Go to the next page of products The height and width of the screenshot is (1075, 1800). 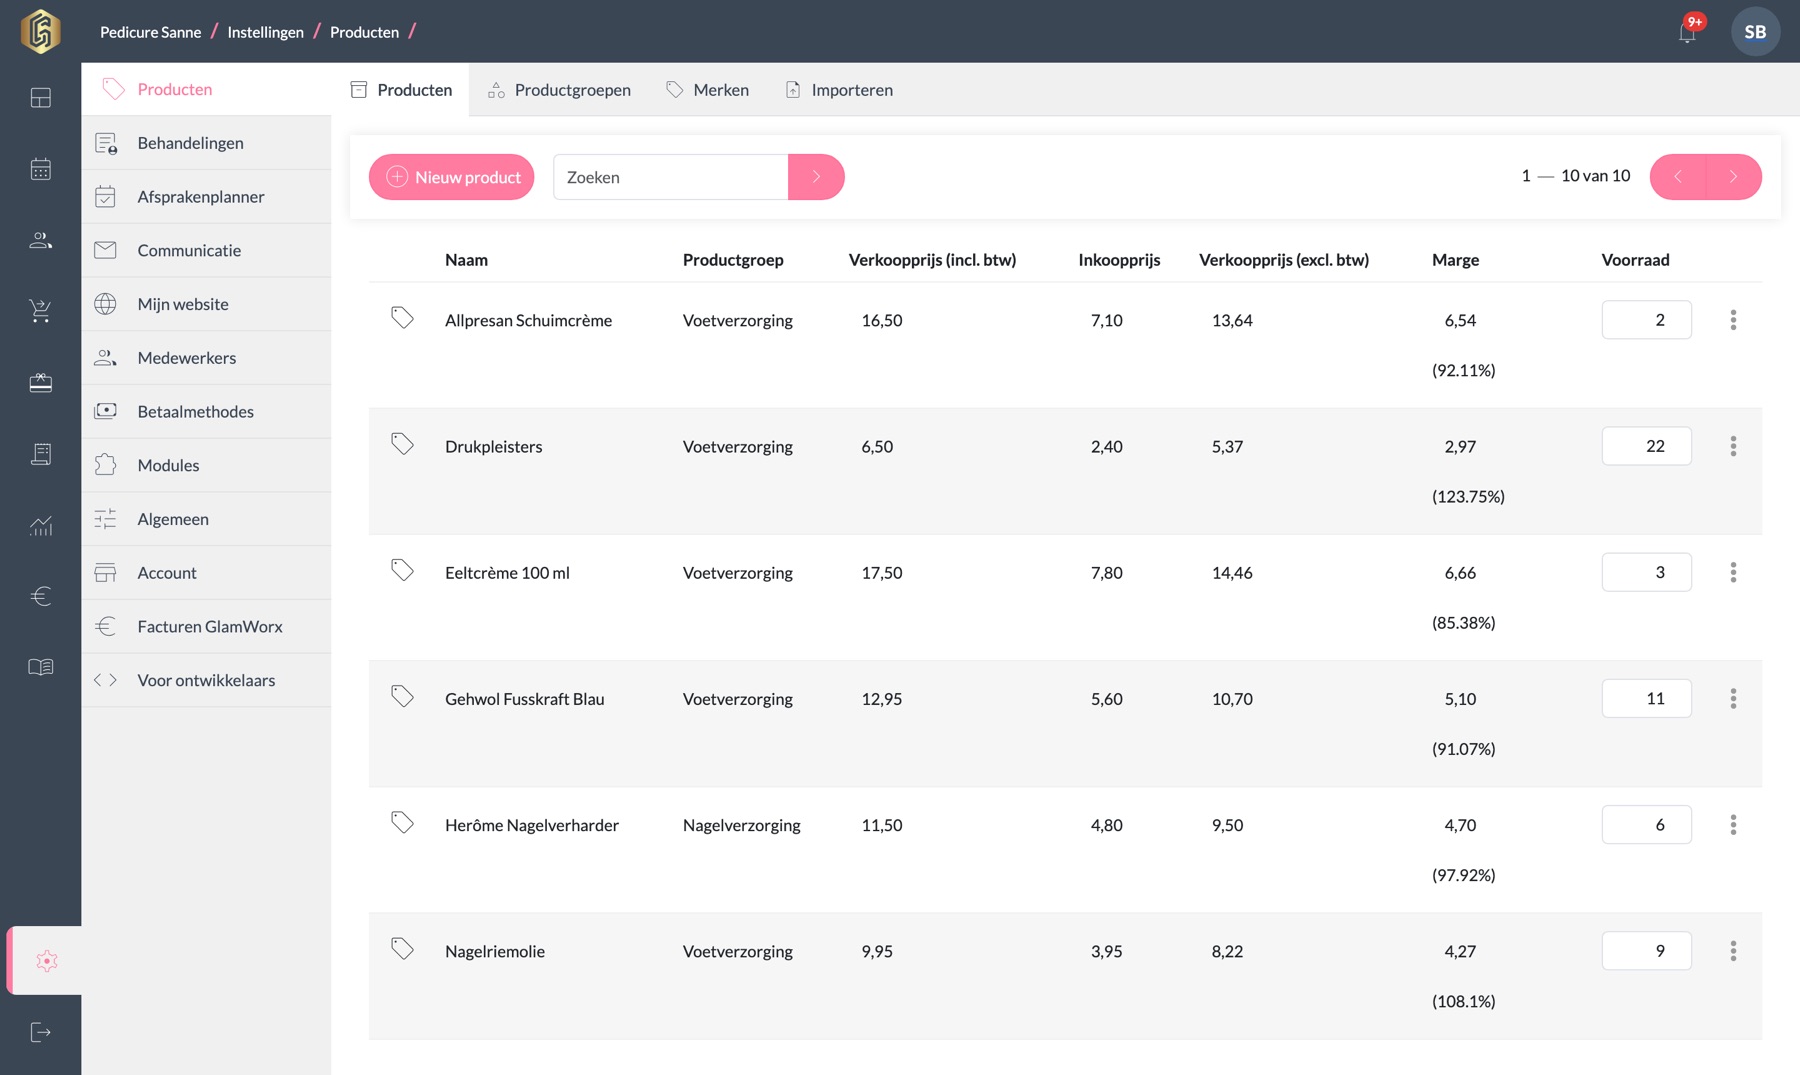point(1734,177)
